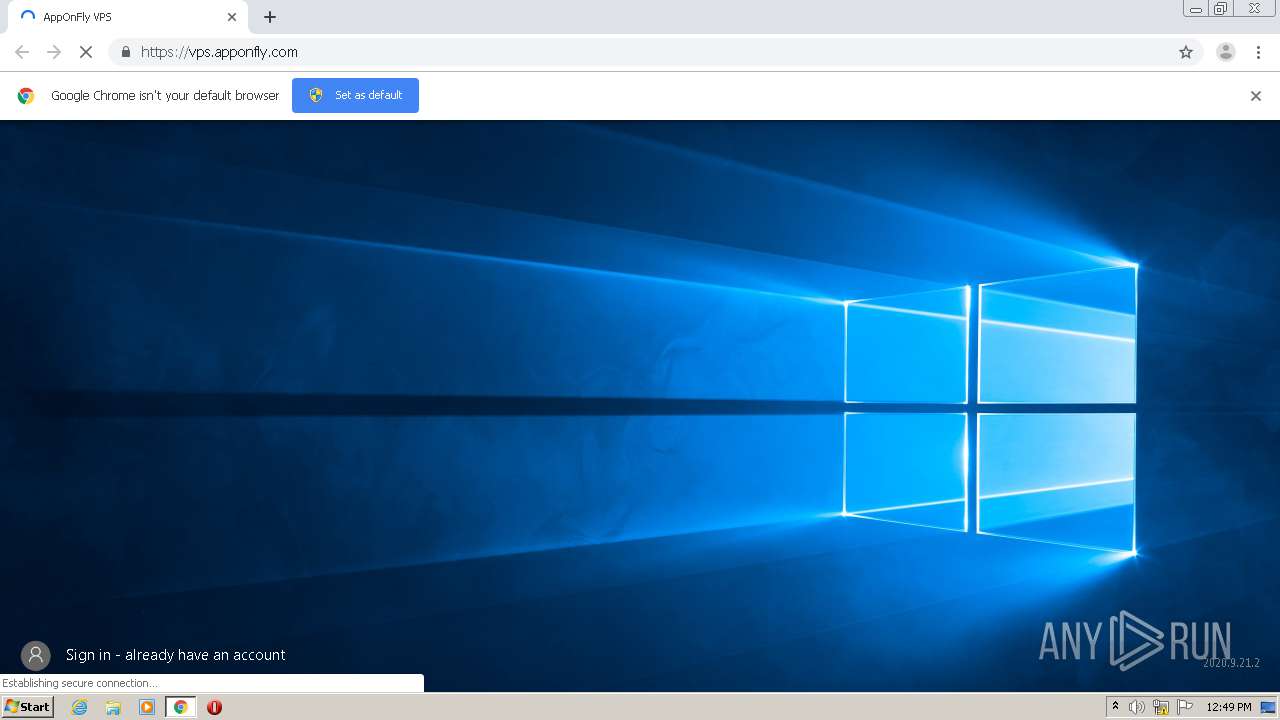Screen dimensions: 1280x720
Task: Select the AppOnFly VPS browser tab
Action: click(x=127, y=17)
